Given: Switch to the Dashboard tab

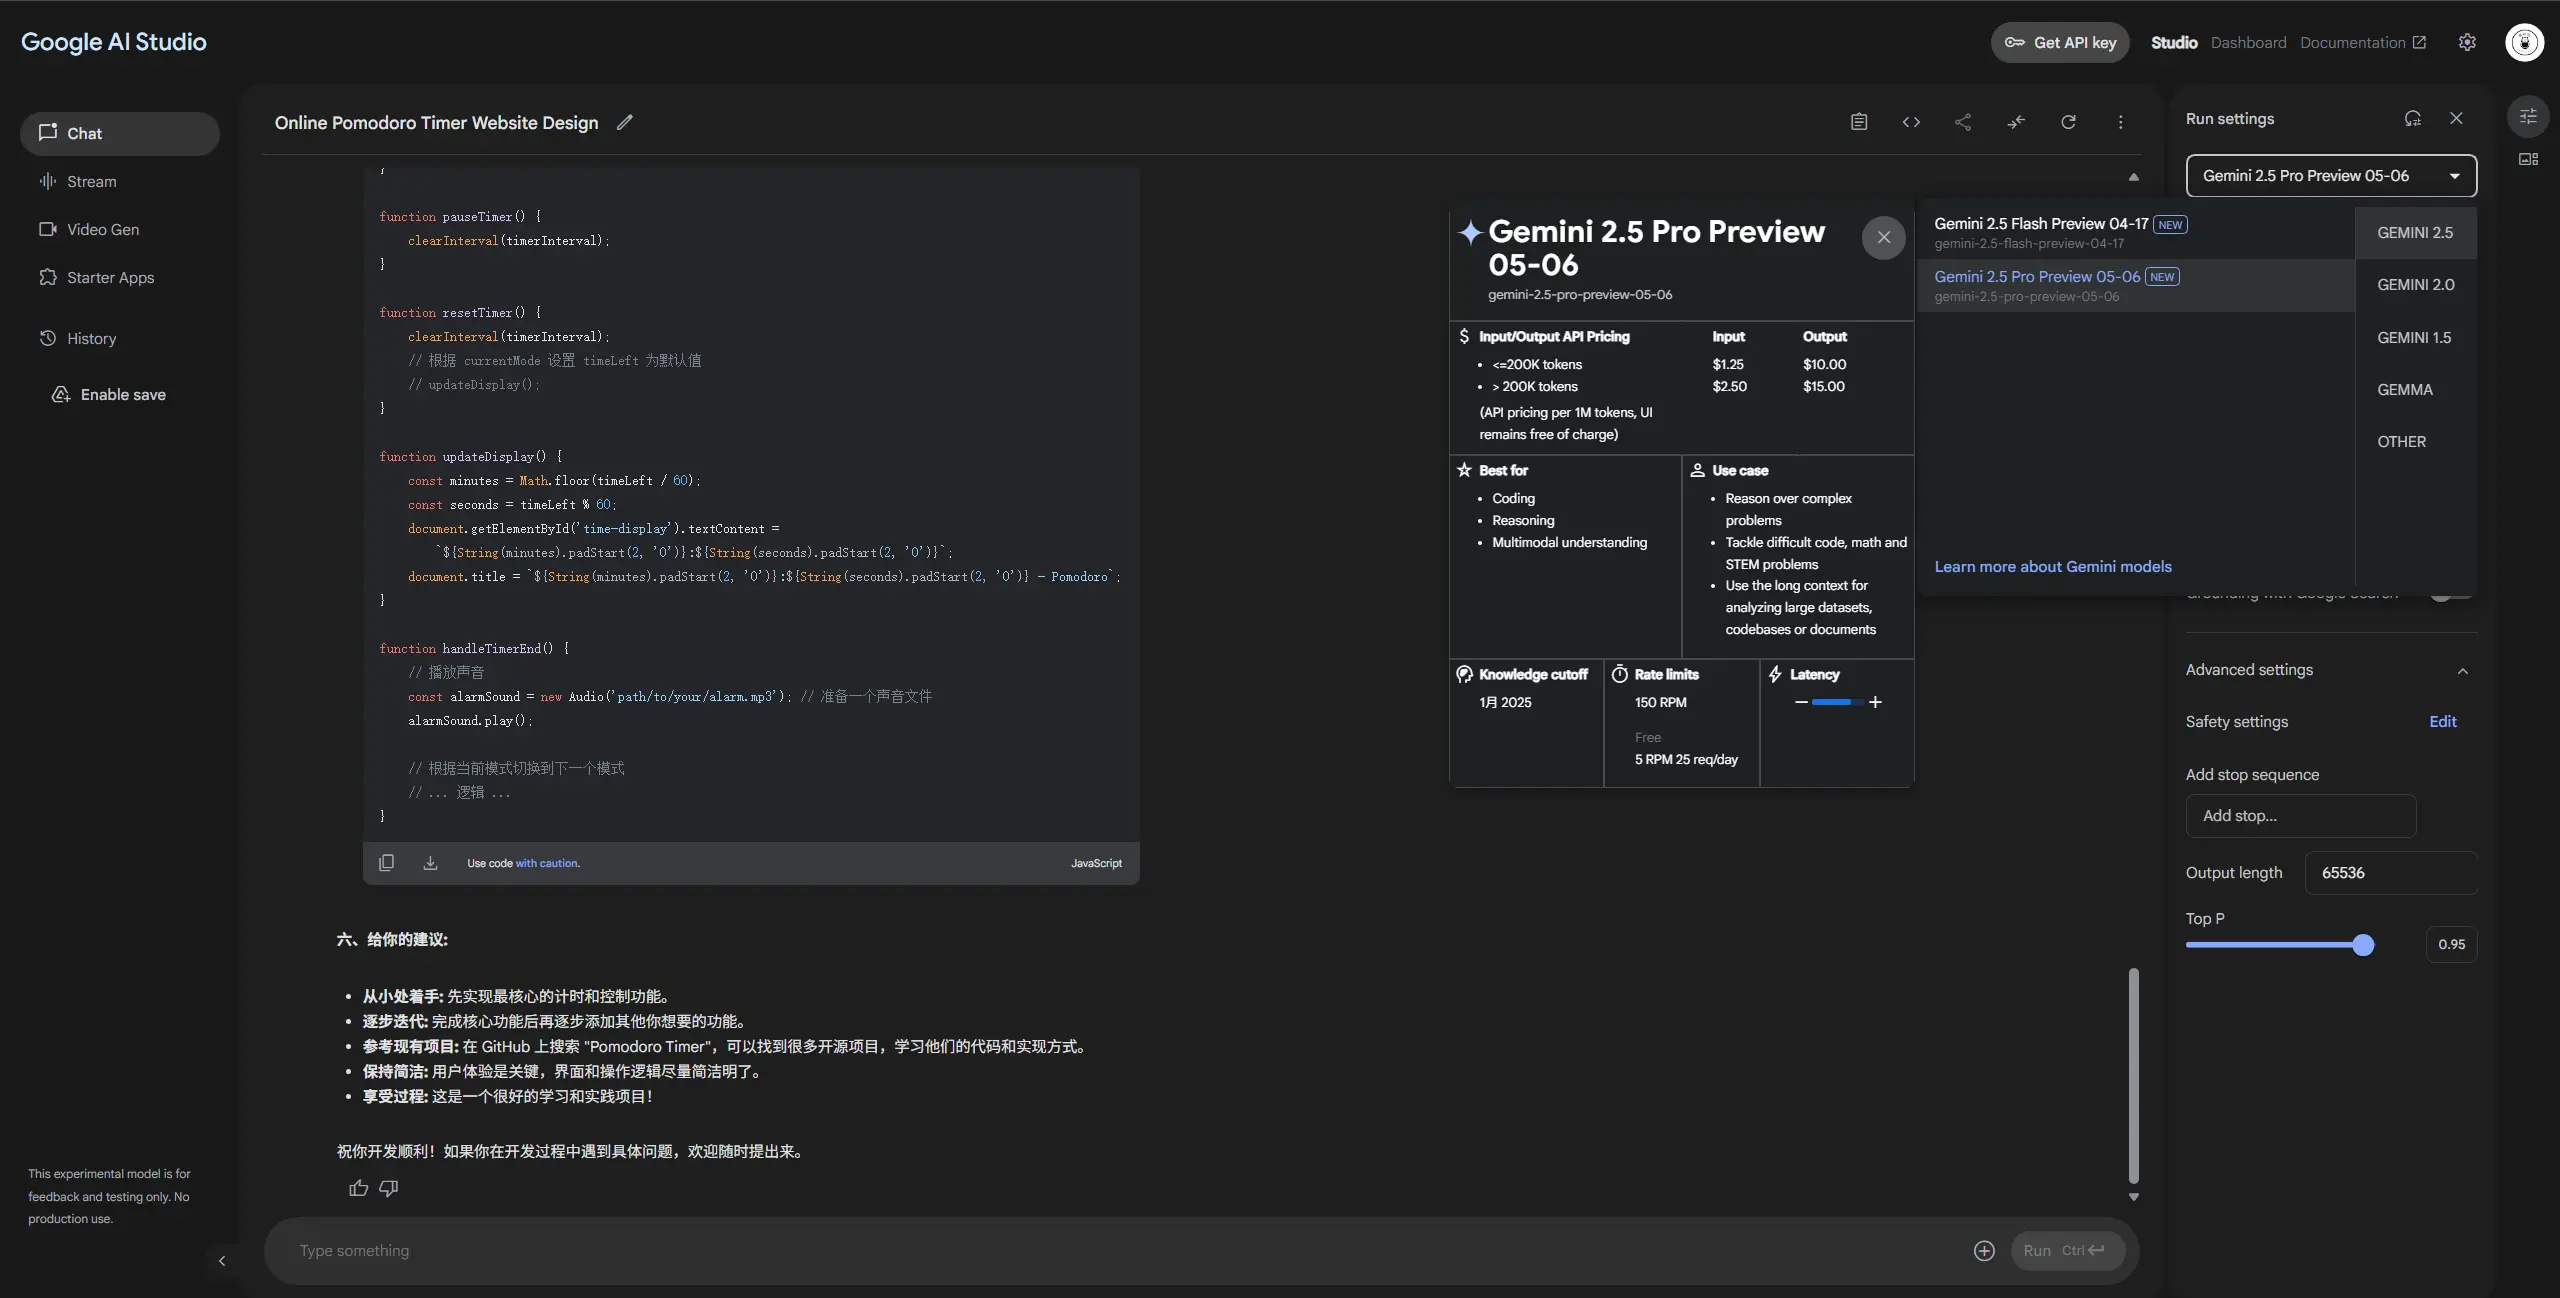Looking at the screenshot, I should point(2248,42).
